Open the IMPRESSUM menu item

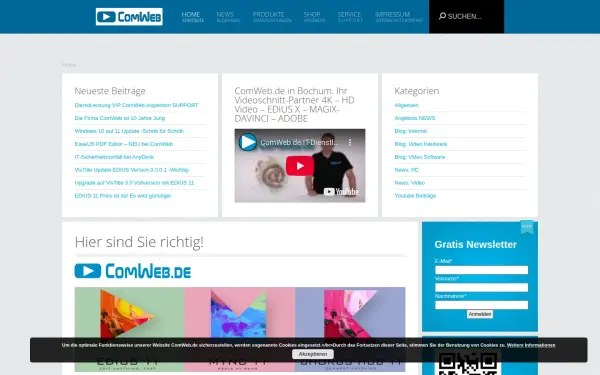coord(399,17)
